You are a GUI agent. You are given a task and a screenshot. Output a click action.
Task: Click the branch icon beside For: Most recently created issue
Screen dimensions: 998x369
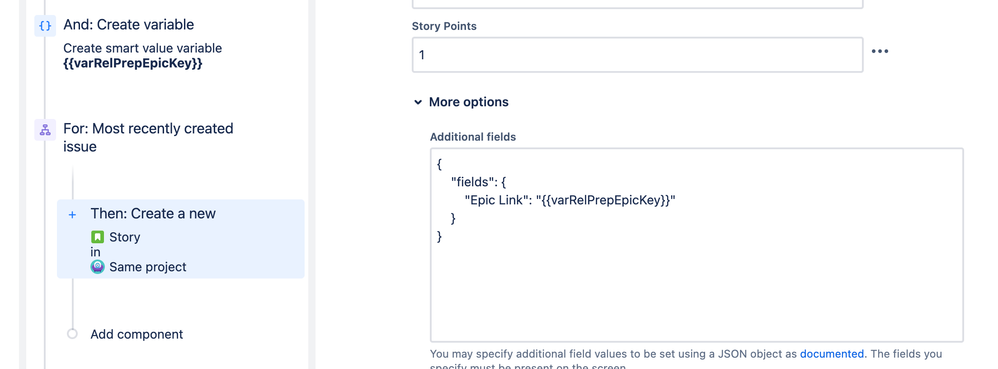coord(45,130)
